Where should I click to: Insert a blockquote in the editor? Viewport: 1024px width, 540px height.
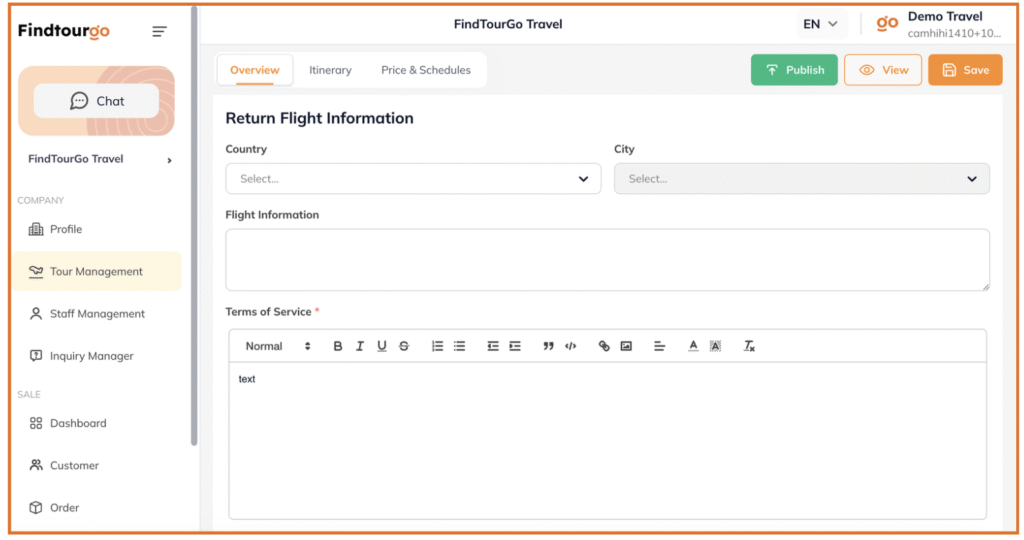click(548, 346)
